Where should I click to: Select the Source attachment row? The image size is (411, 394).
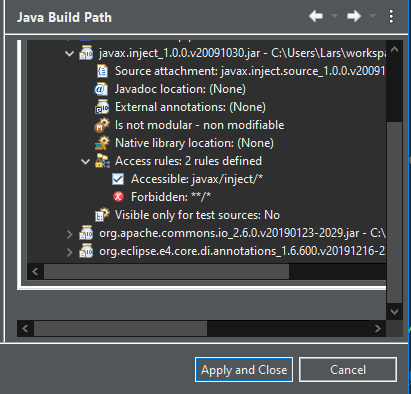[250, 71]
